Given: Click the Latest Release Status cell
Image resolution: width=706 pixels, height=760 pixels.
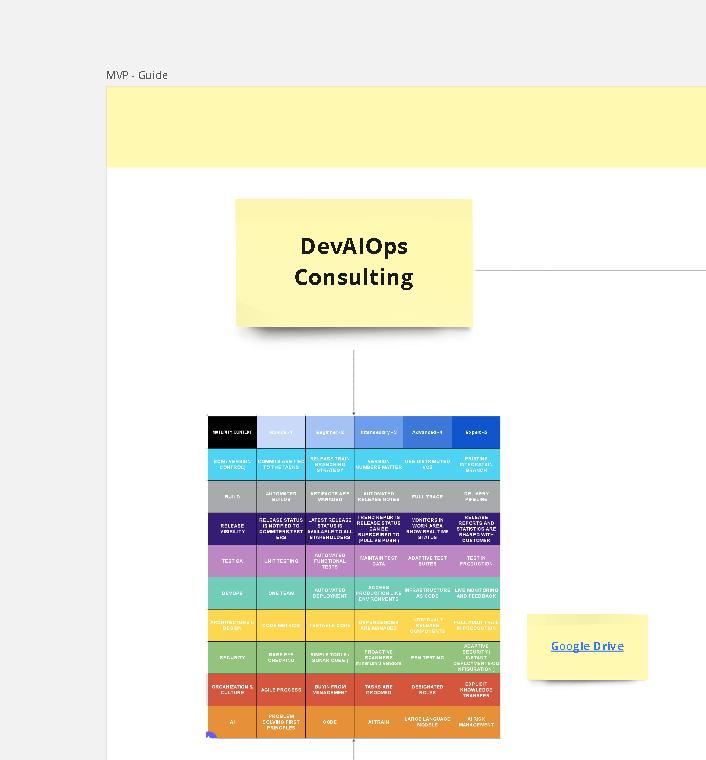Looking at the screenshot, I should 329,529.
